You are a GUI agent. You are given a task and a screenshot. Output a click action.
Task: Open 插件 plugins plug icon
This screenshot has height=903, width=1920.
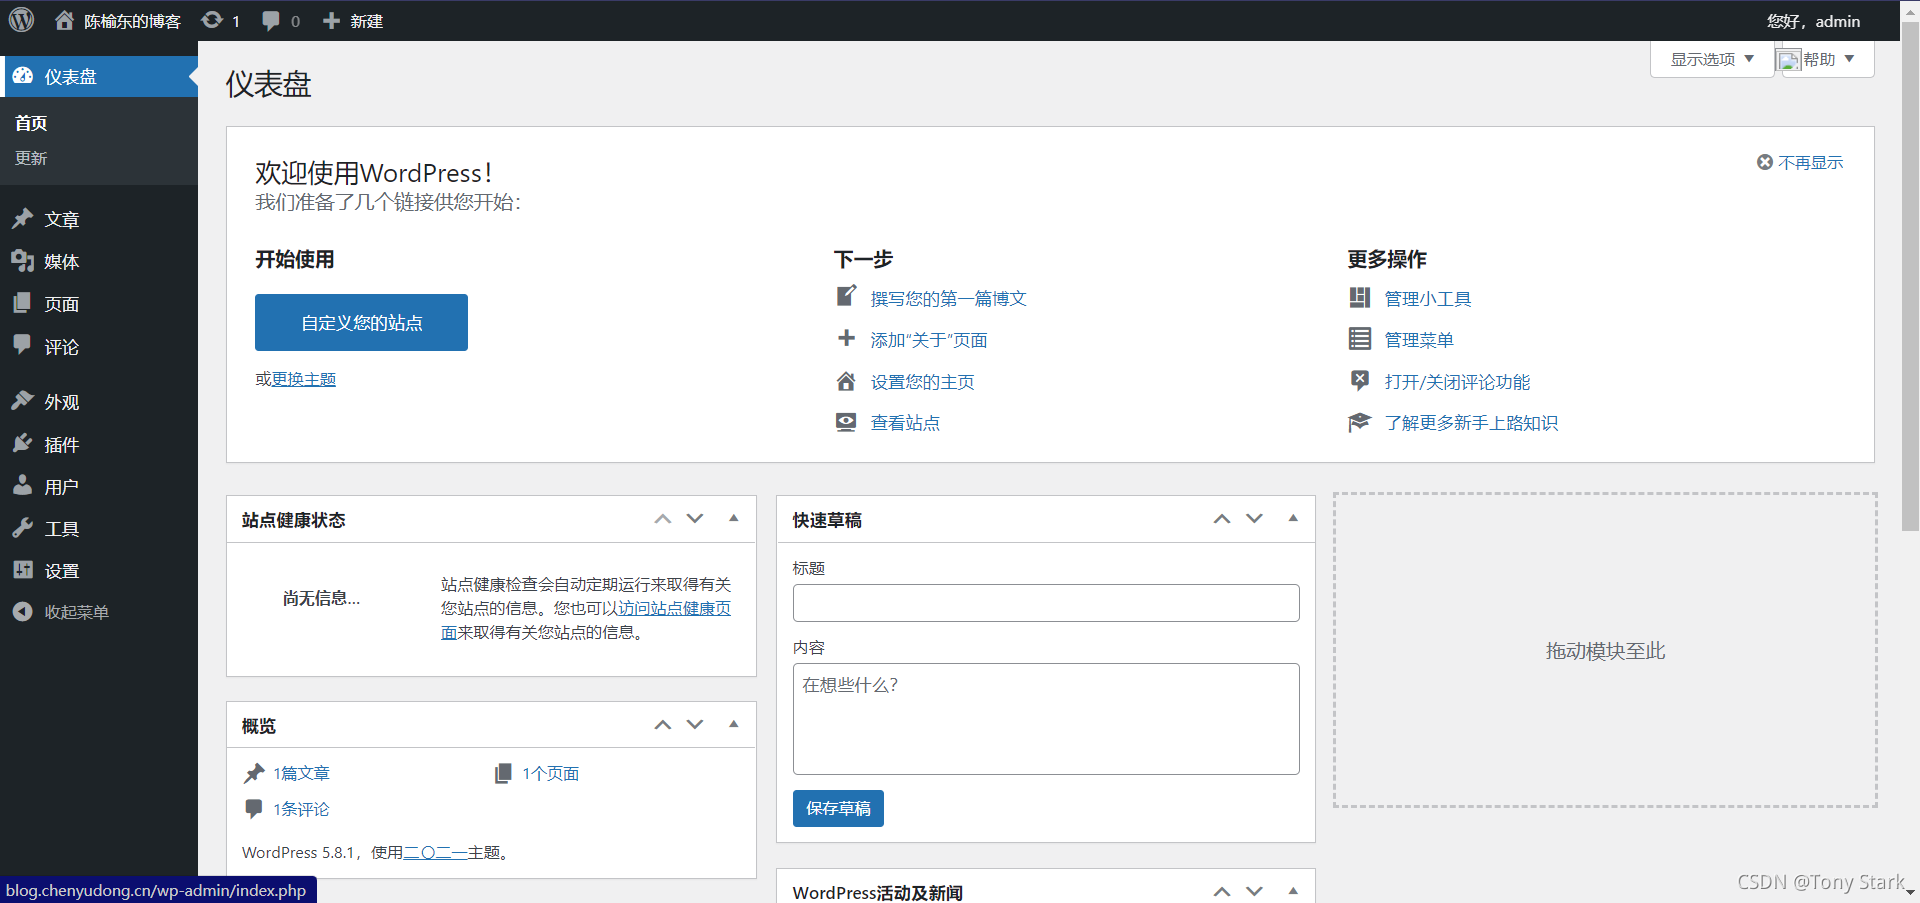coord(23,443)
